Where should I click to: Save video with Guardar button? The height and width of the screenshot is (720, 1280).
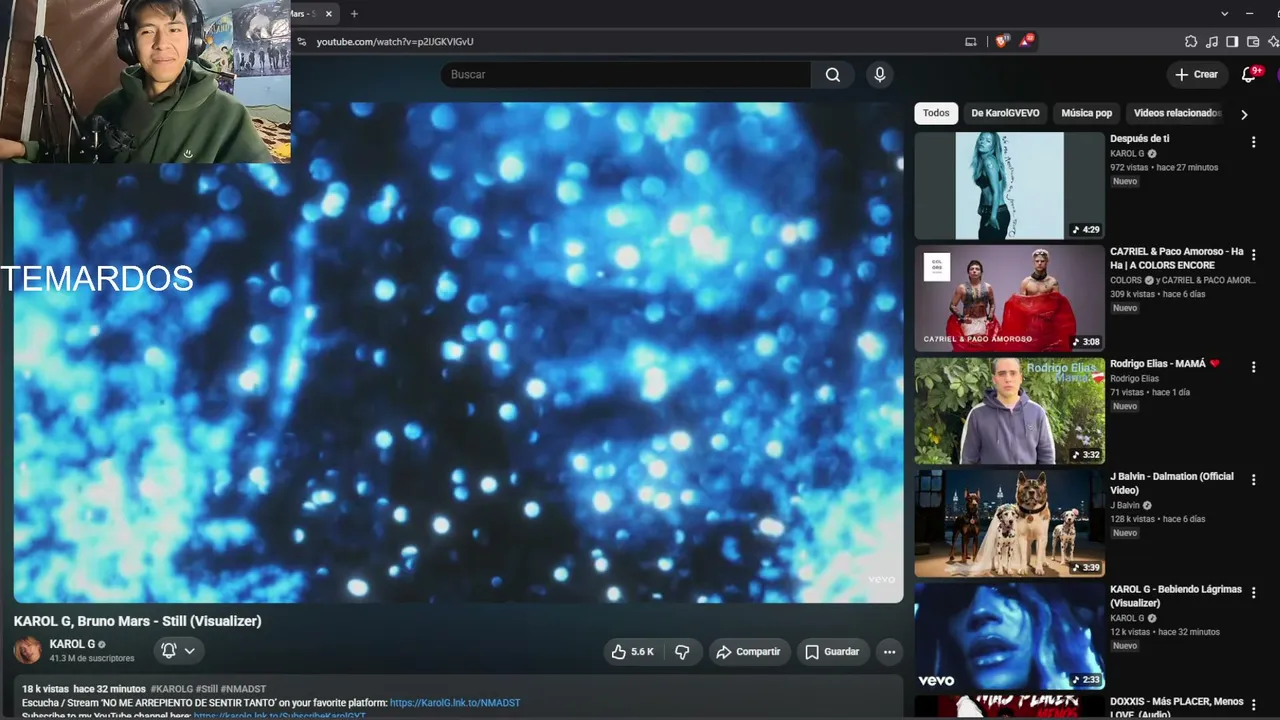pos(832,652)
